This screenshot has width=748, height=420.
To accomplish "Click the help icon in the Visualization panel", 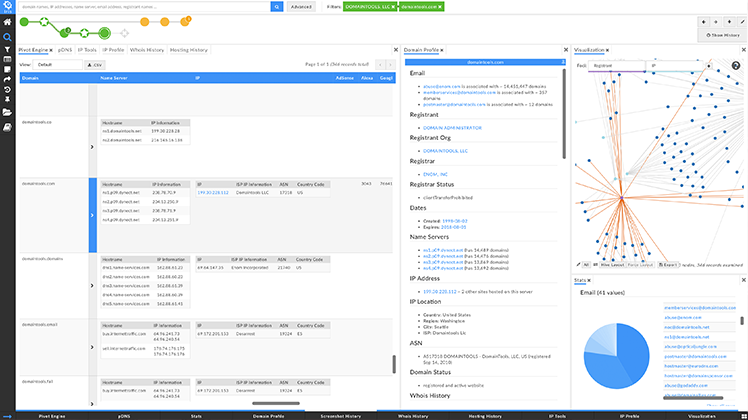I will click(736, 66).
